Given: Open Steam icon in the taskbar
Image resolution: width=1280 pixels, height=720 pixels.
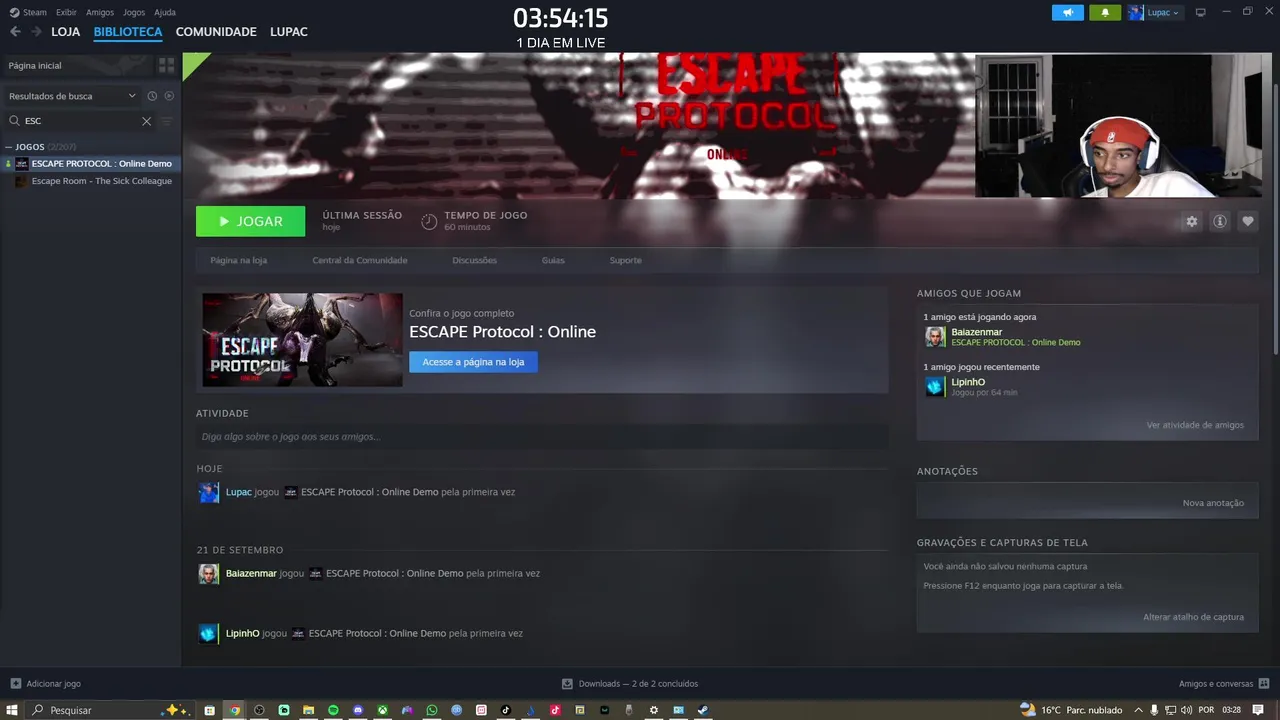Looking at the screenshot, I should tap(703, 710).
